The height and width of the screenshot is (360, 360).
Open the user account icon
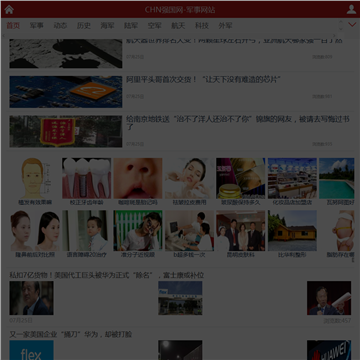[351, 9]
